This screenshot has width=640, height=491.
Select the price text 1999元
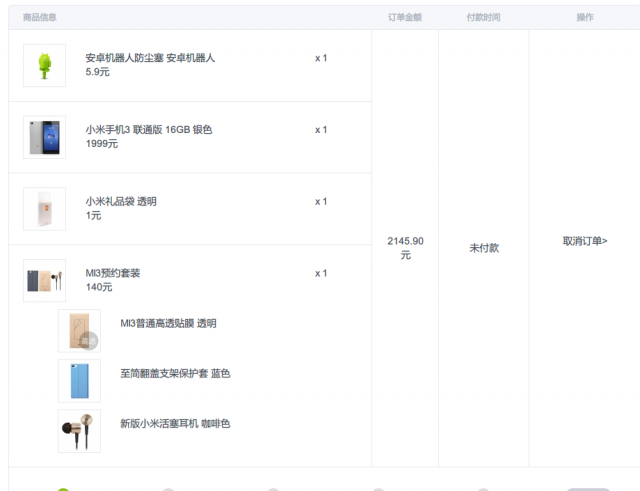click(102, 144)
